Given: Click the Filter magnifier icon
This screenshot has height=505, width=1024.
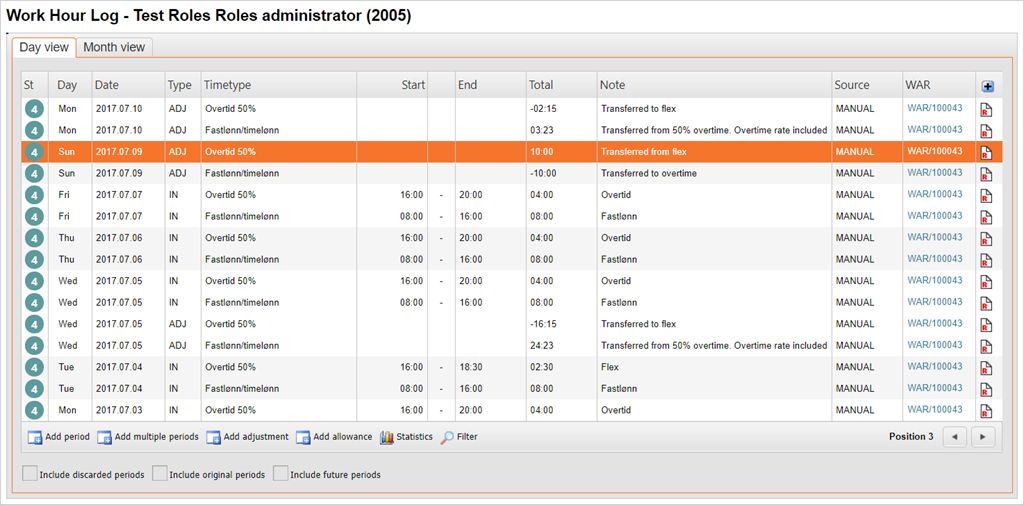Looking at the screenshot, I should tap(448, 437).
